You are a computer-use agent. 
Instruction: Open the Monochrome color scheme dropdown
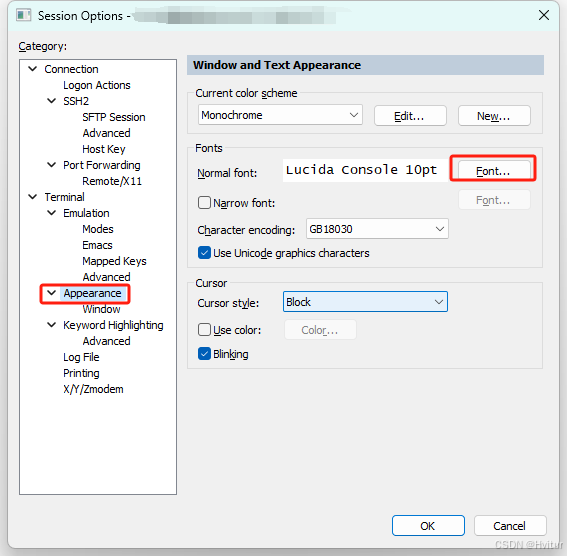(x=280, y=115)
